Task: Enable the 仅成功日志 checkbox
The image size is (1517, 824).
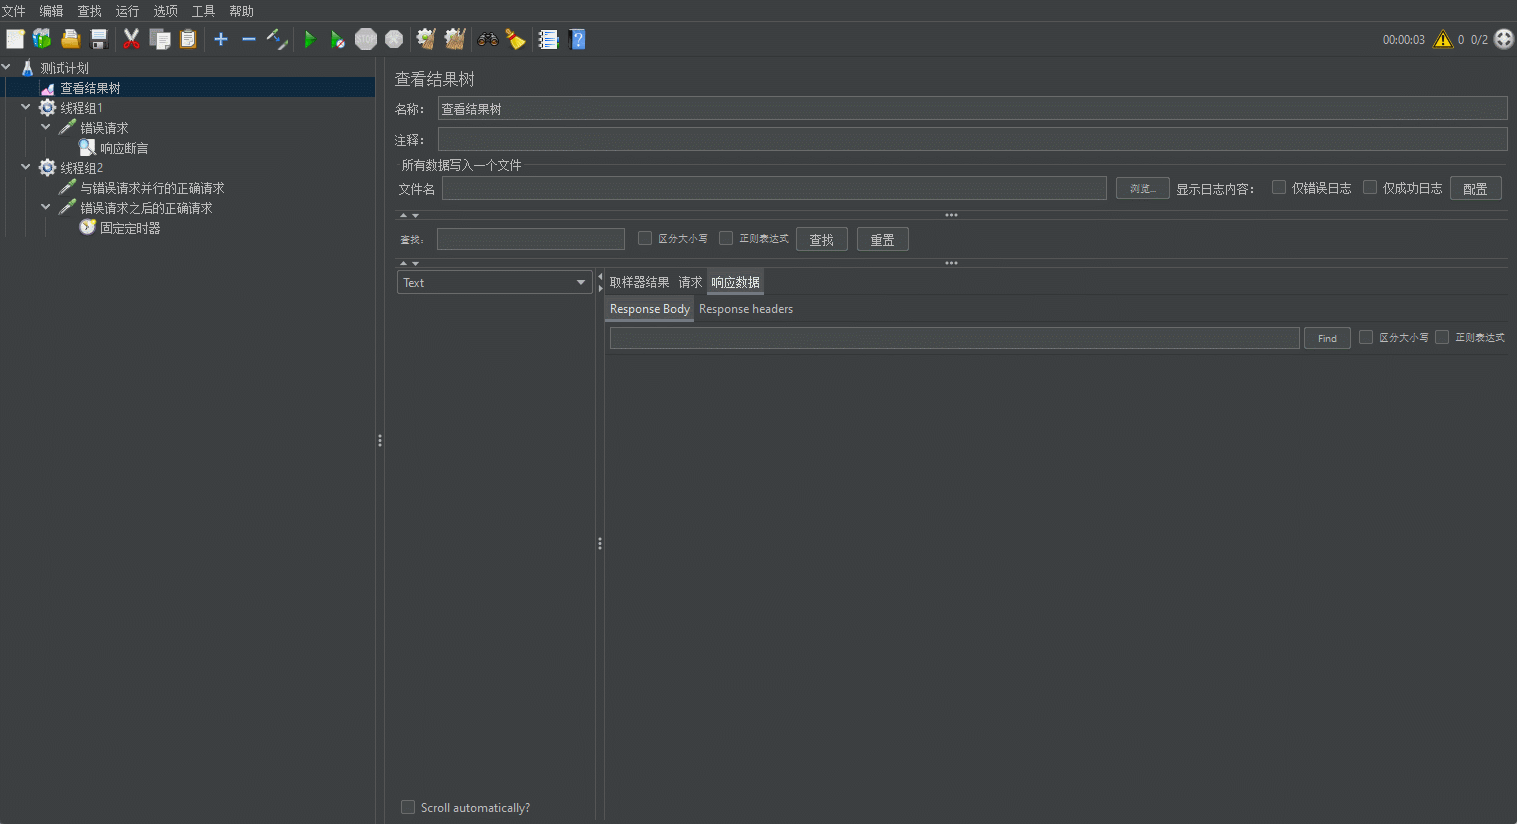Action: coord(1370,187)
